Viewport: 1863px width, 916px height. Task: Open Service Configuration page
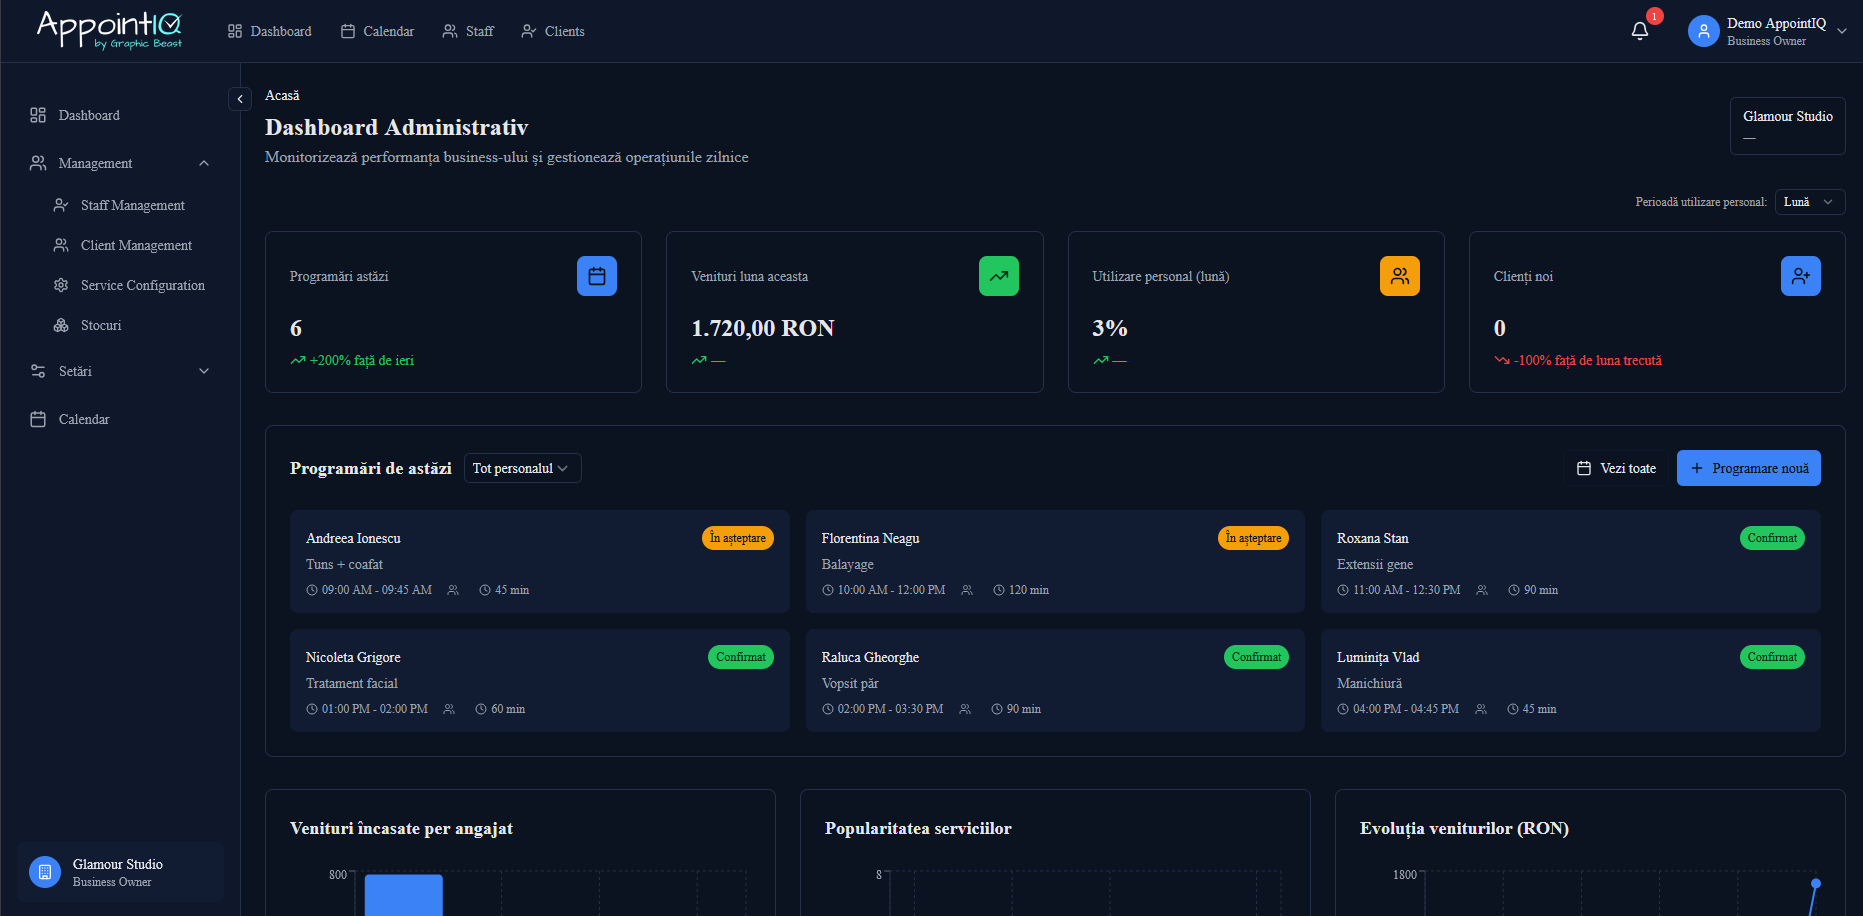(x=130, y=285)
